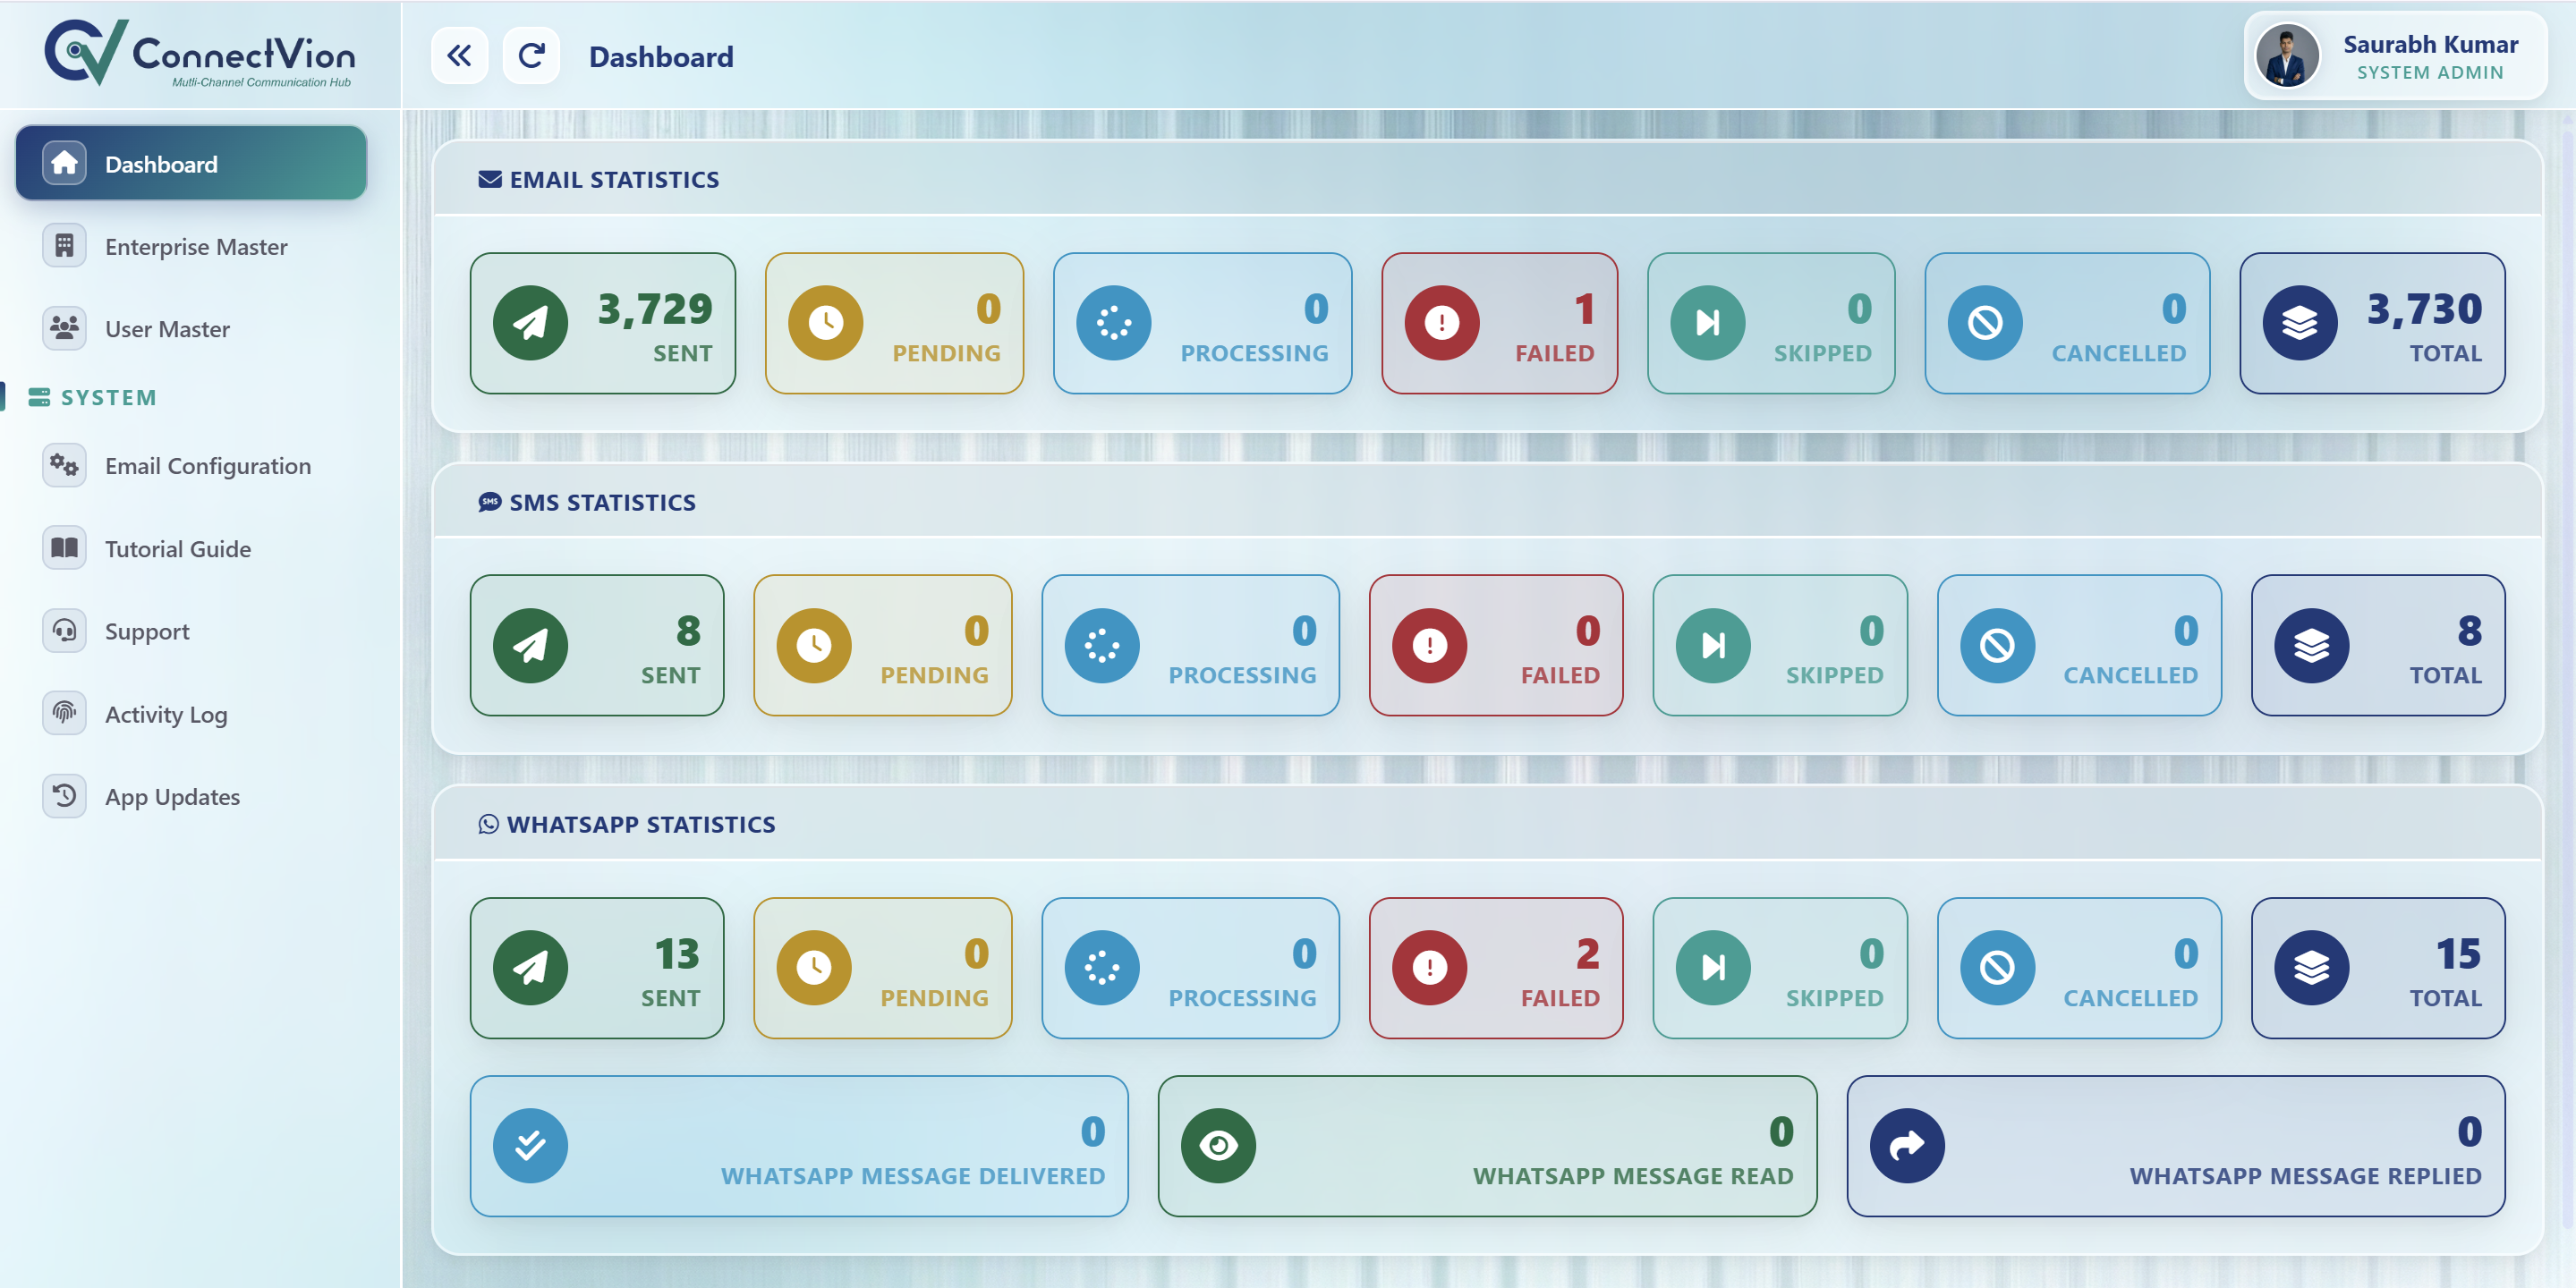Click Email Configuration gears icon
Viewport: 2576px width, 1288px height.
64,465
